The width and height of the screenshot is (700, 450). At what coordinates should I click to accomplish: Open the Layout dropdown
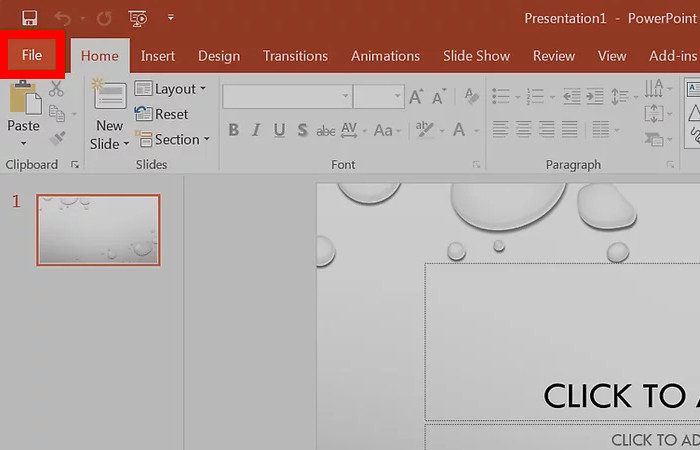[x=170, y=89]
